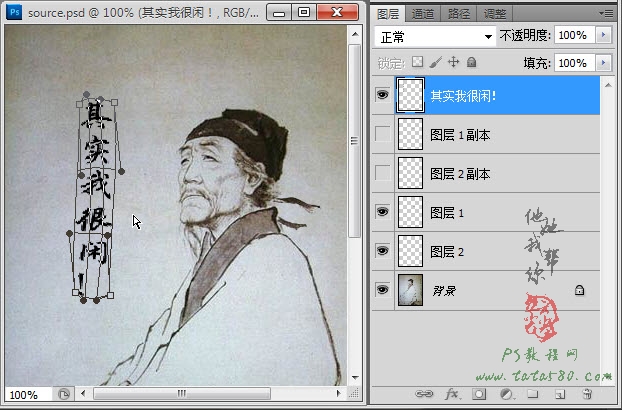Click the horizontal scrollbar thumb

coord(182,394)
